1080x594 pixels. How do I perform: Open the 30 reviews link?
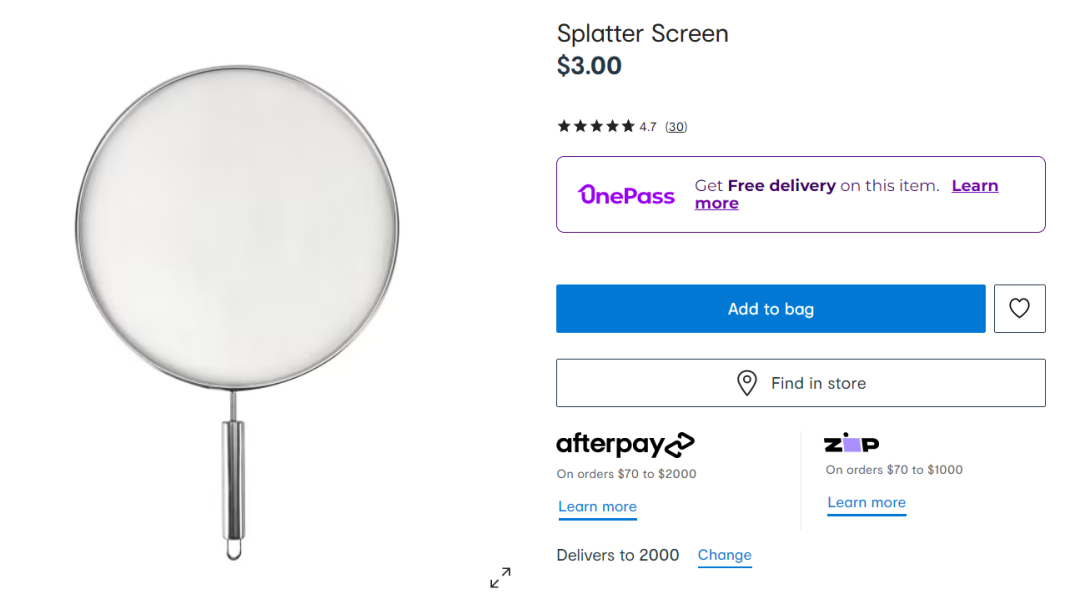[x=676, y=127]
